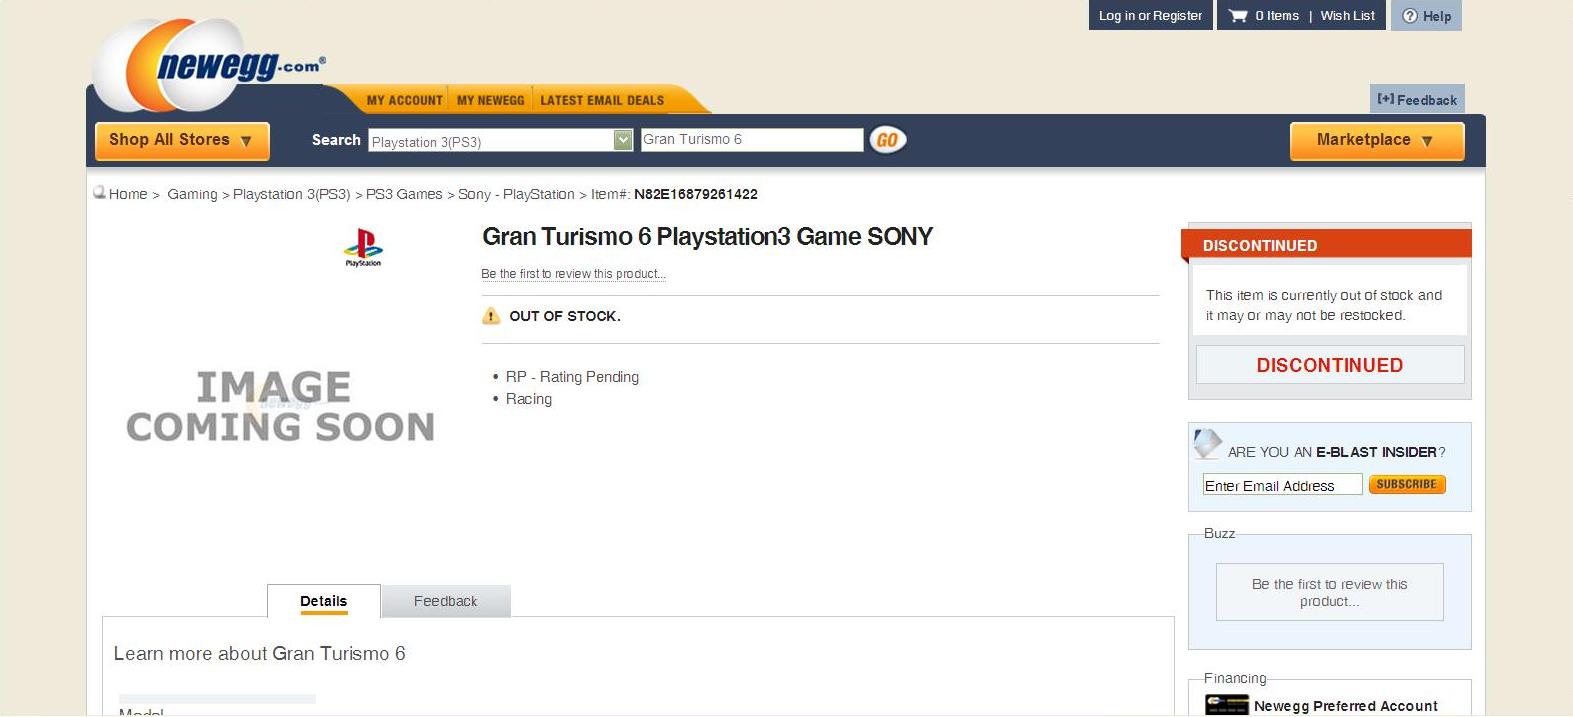Viewport: 1573px width, 717px height.
Task: Open the Wish List link
Action: tap(1347, 15)
